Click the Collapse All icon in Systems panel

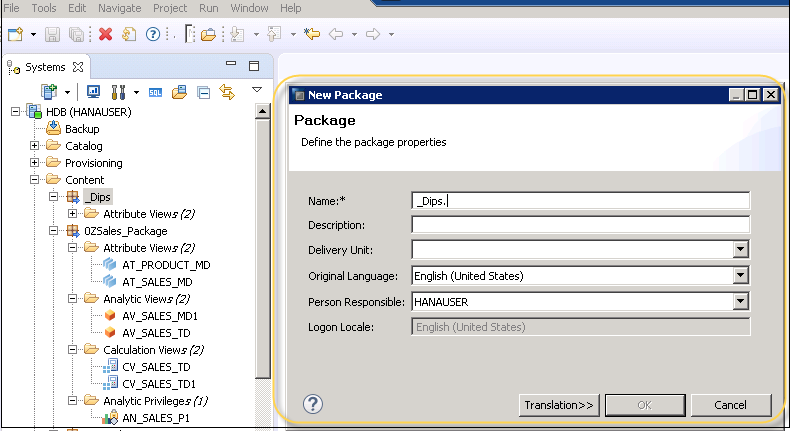tap(203, 92)
